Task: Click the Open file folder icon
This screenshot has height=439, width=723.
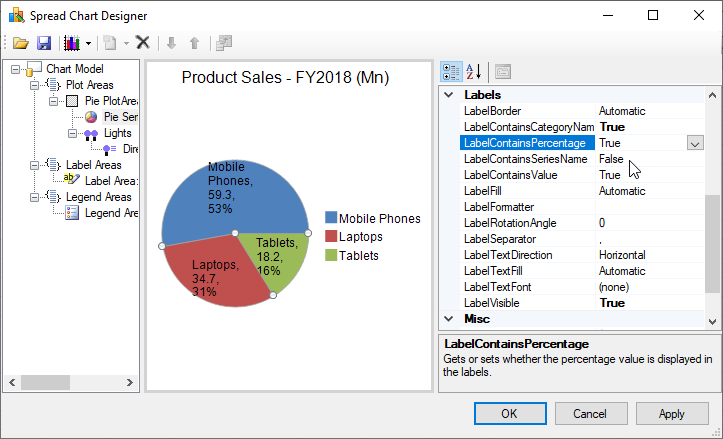Action: (x=21, y=42)
